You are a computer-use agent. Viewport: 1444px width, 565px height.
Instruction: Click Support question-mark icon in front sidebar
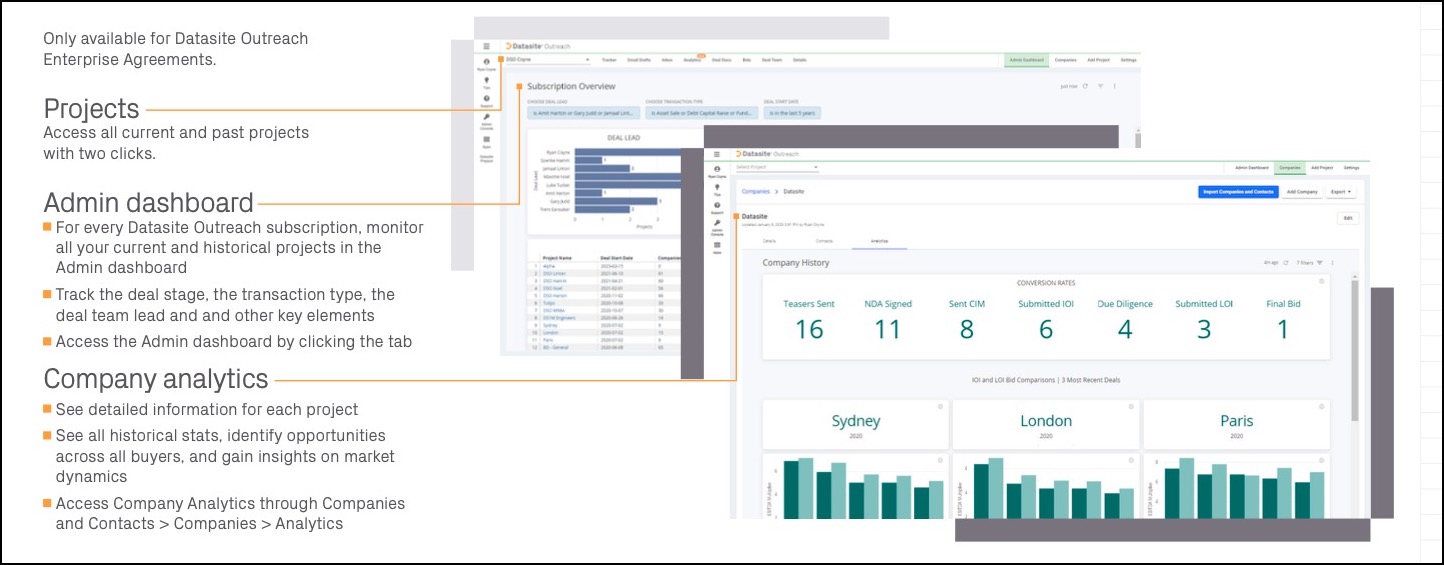click(x=717, y=205)
